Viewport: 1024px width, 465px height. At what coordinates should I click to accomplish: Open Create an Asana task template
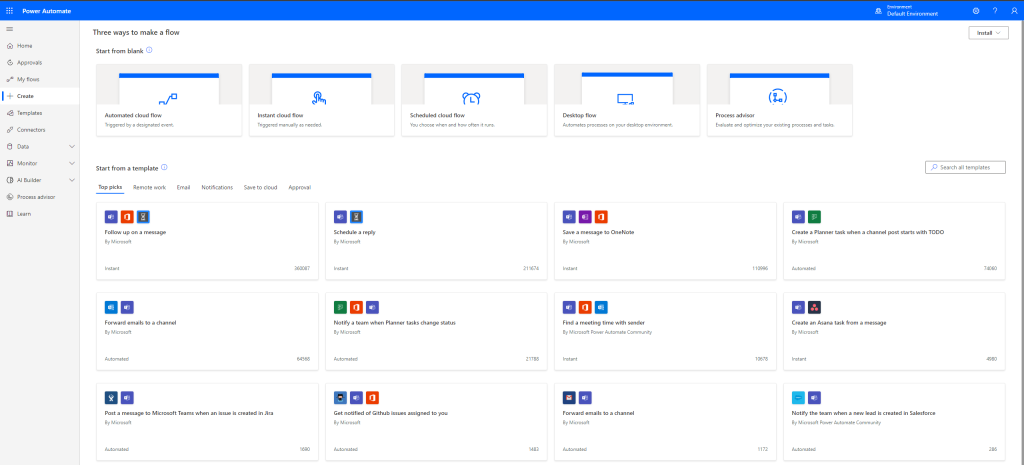point(895,331)
